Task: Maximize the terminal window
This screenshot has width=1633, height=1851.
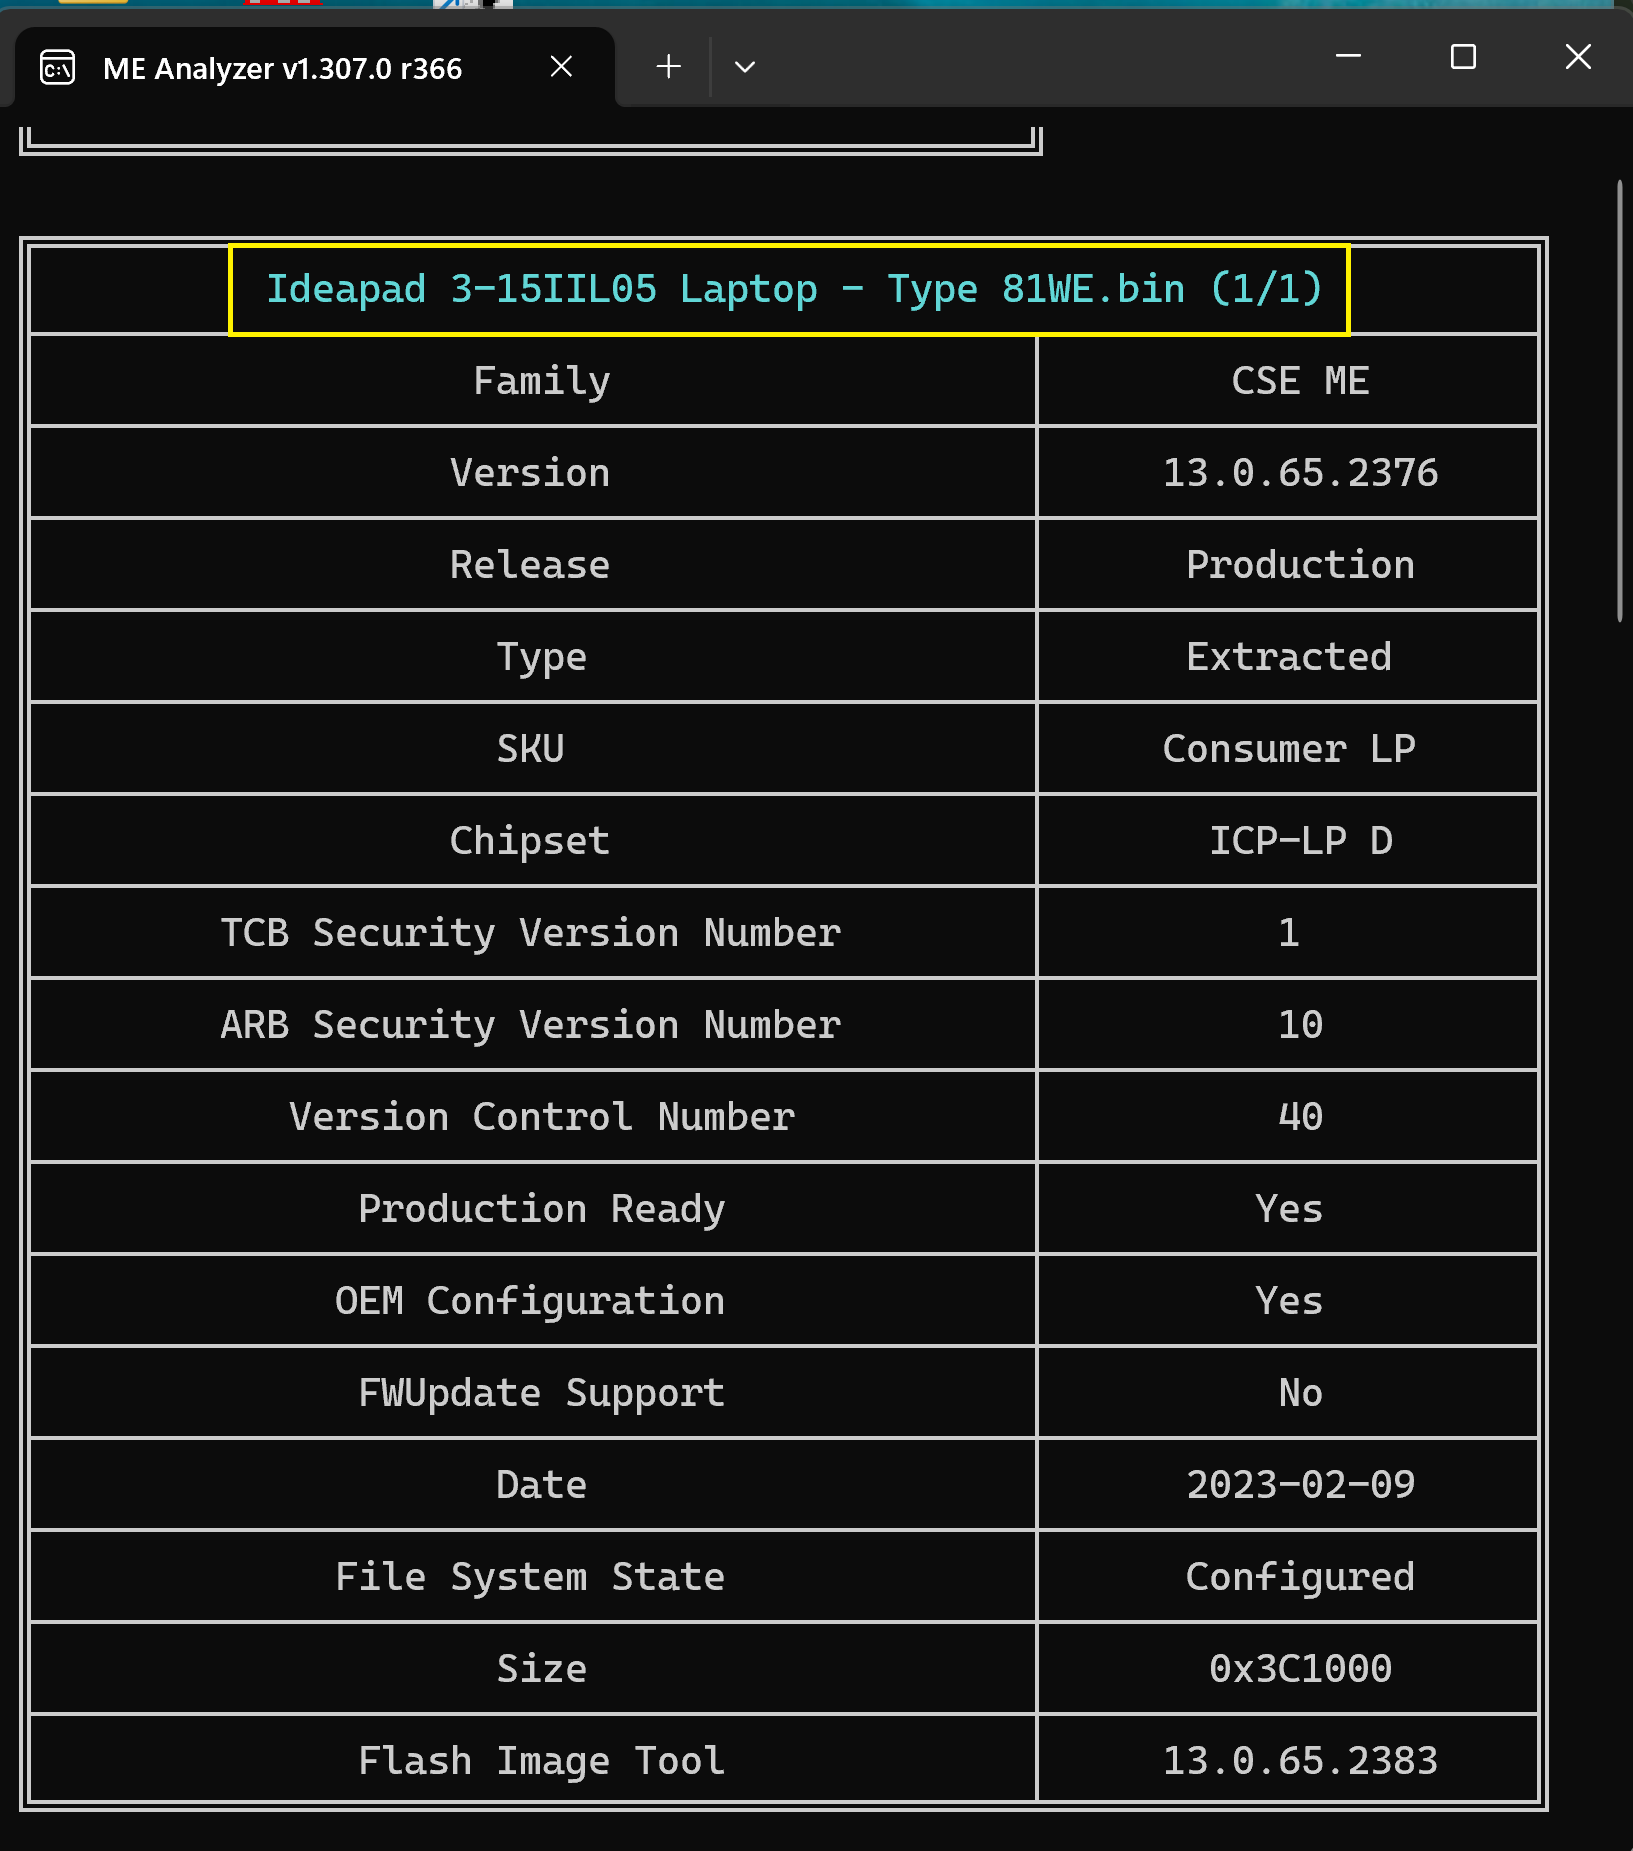Action: (x=1463, y=56)
